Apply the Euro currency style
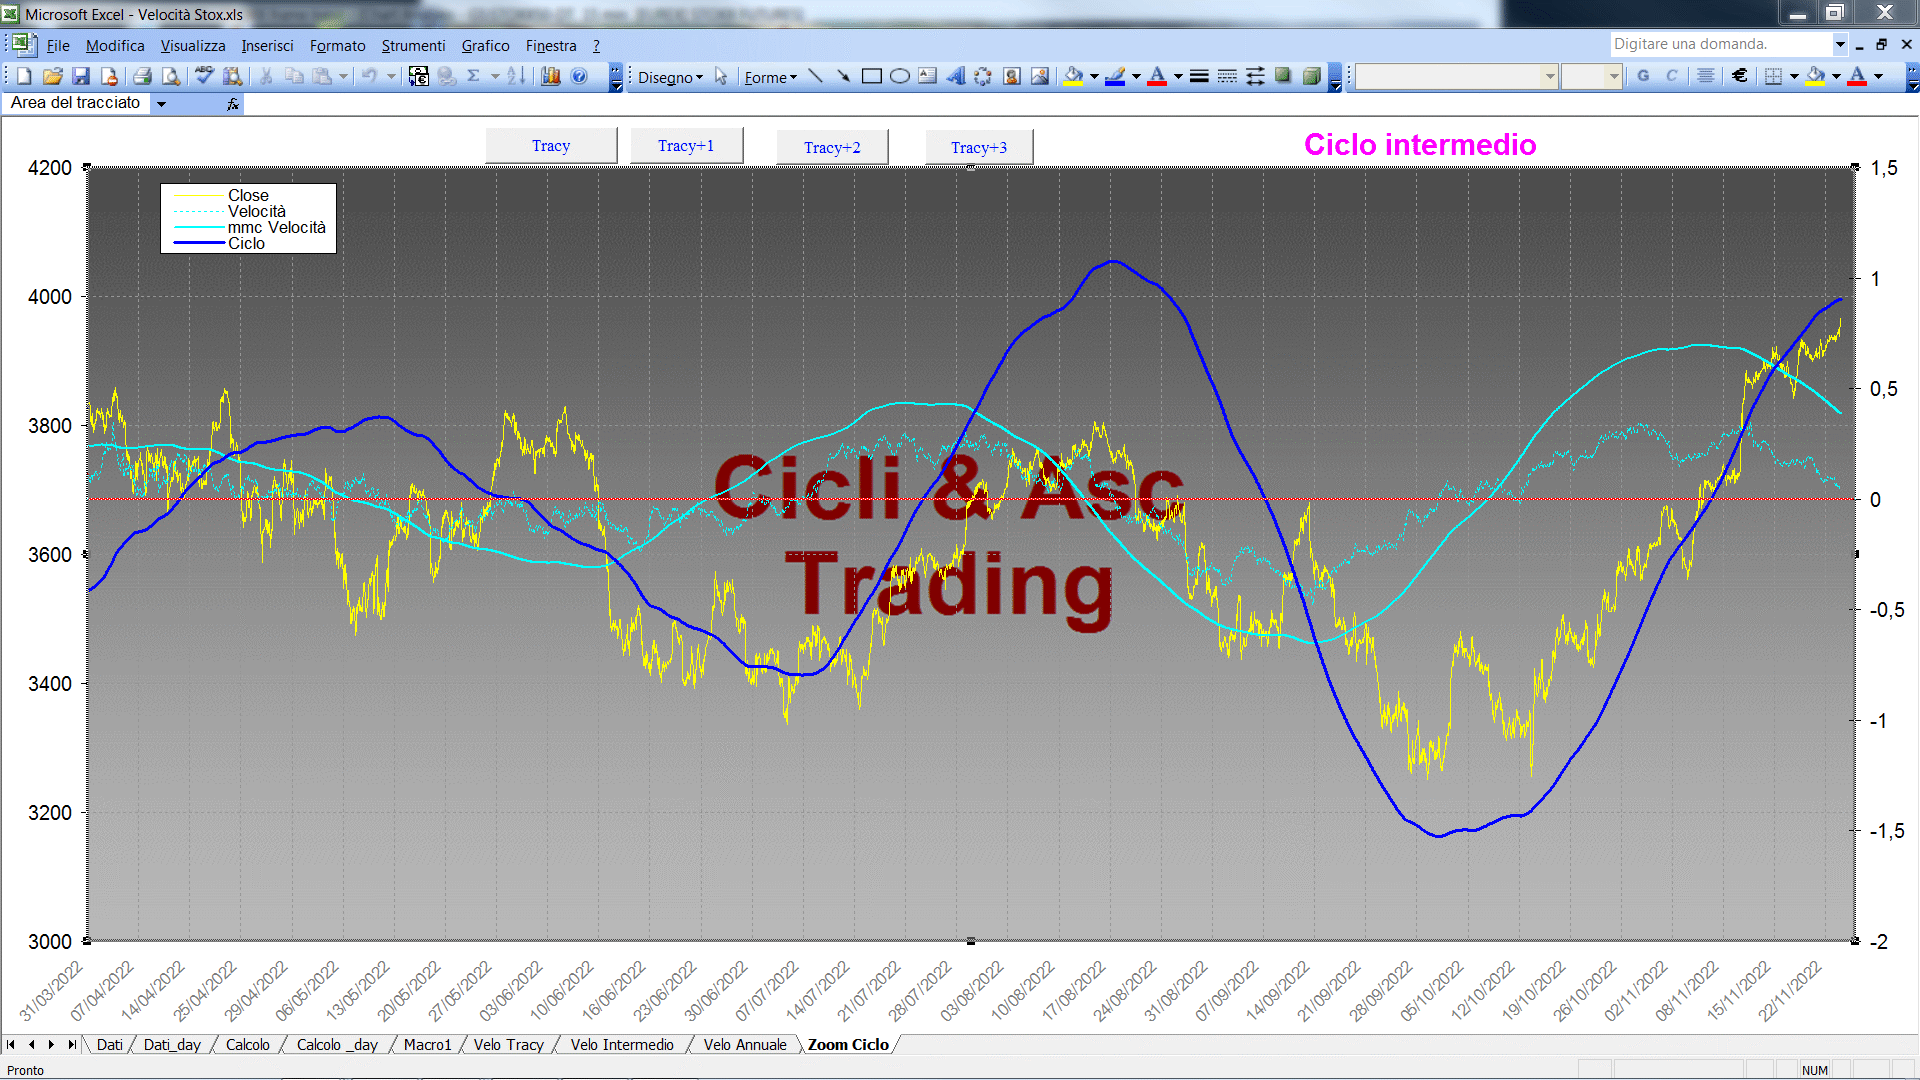 (x=1740, y=76)
